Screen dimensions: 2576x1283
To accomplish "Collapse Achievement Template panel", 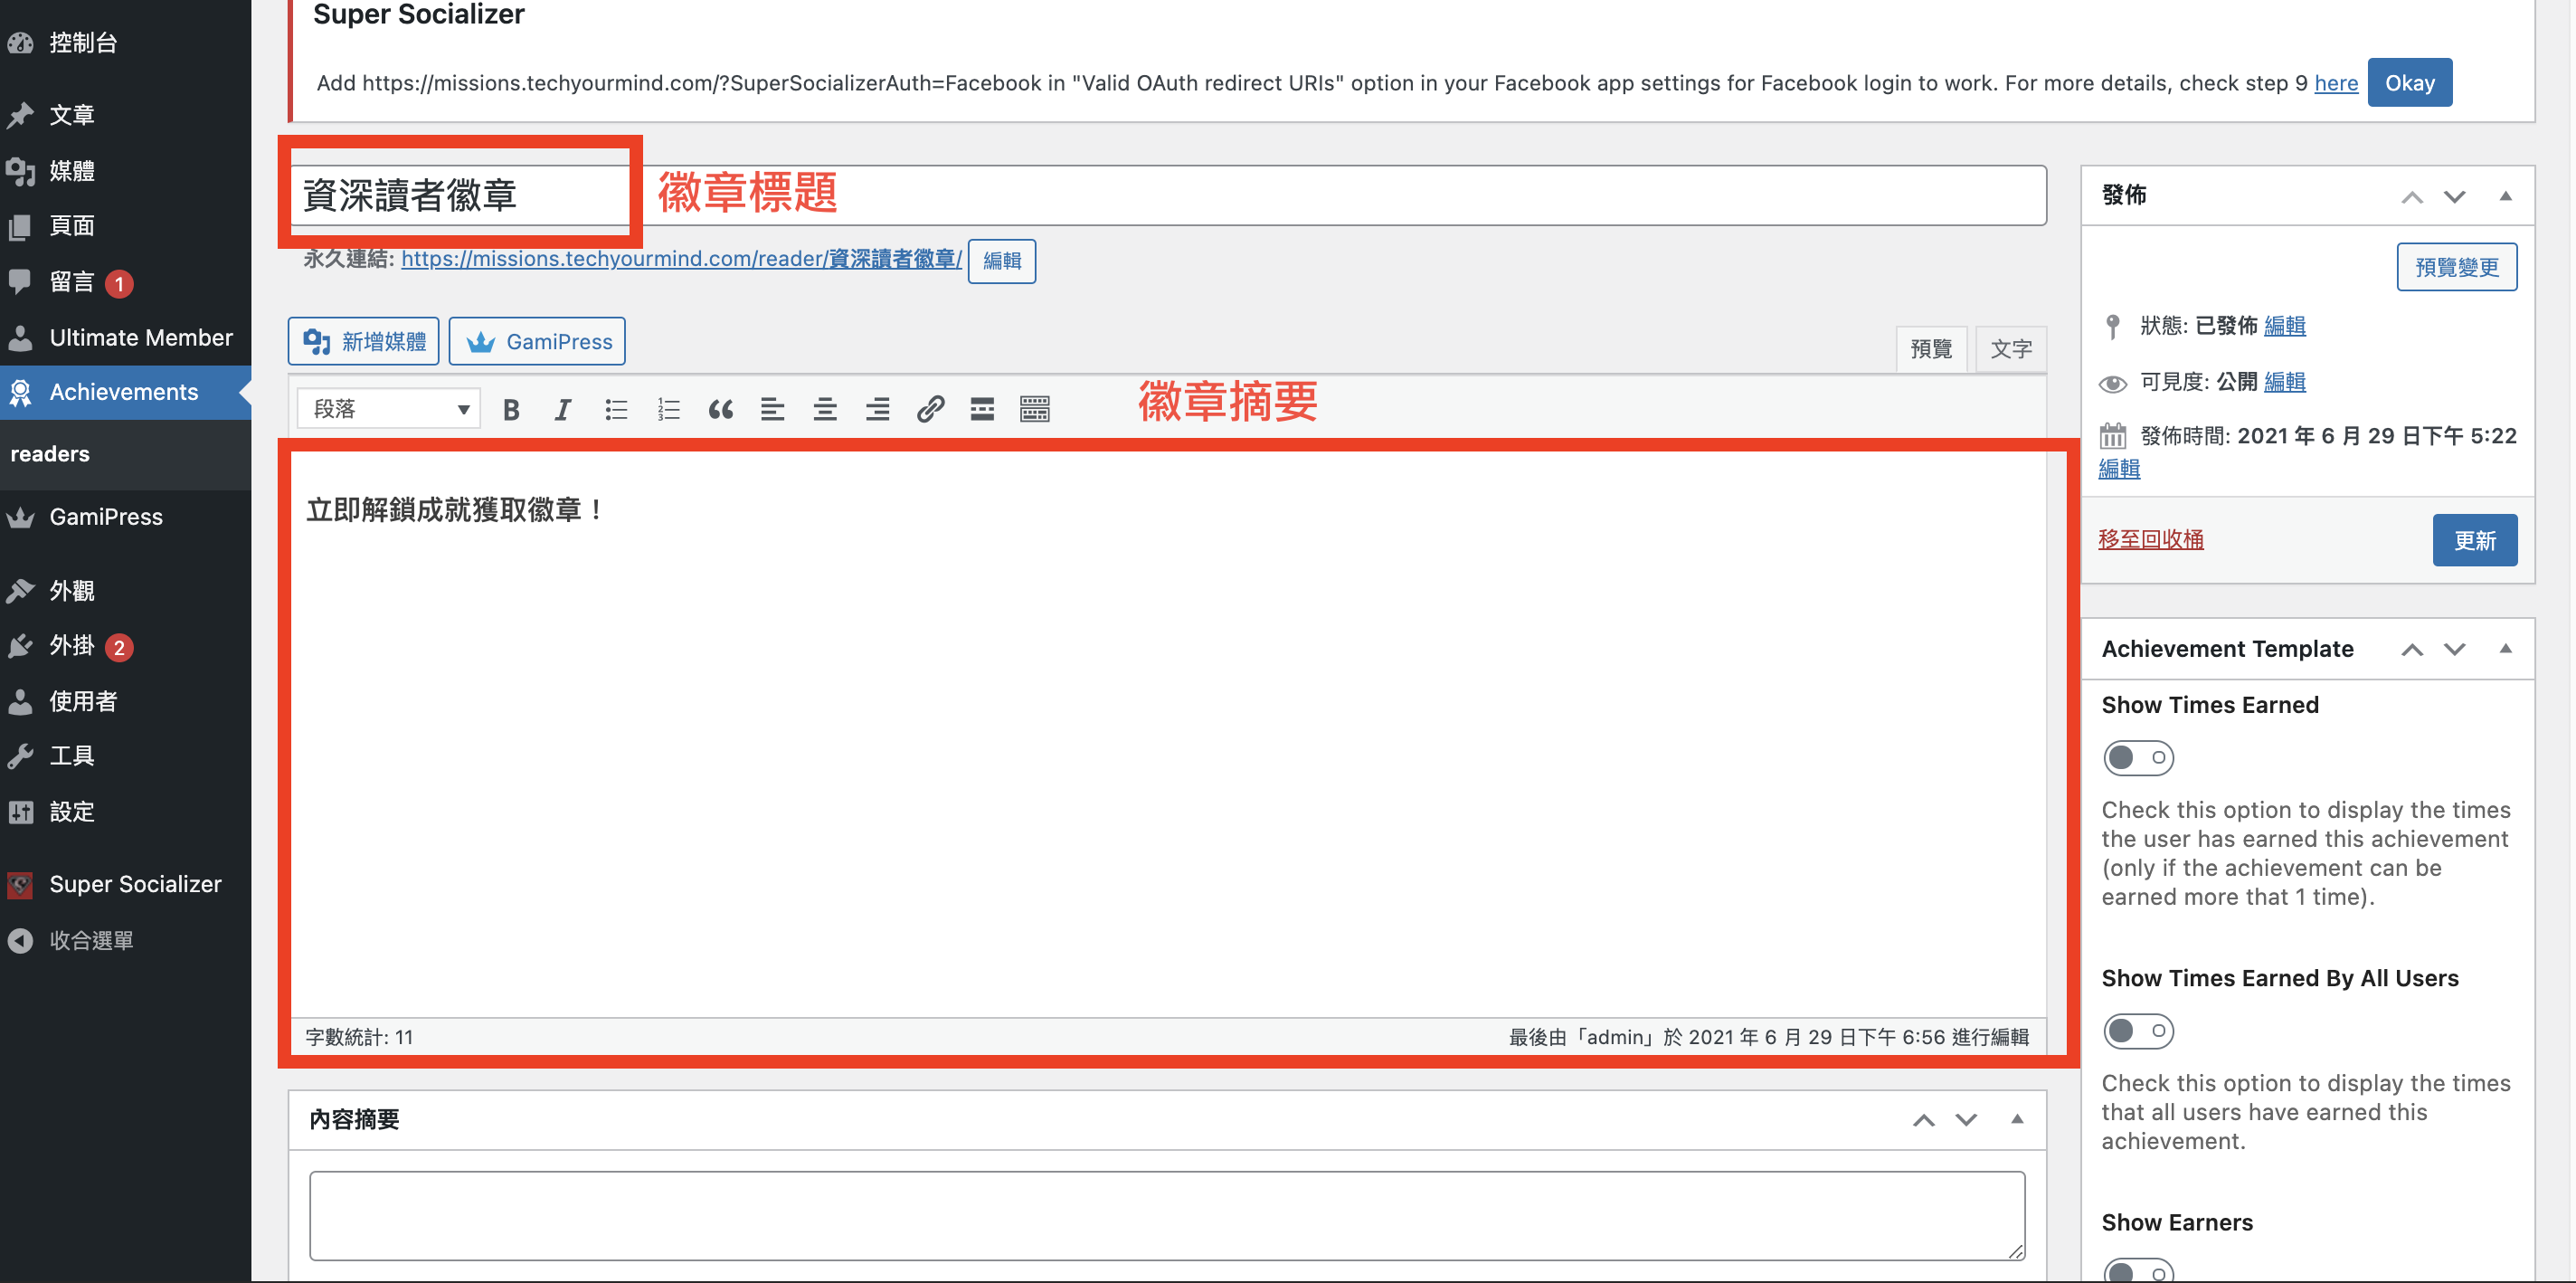I will (2506, 649).
